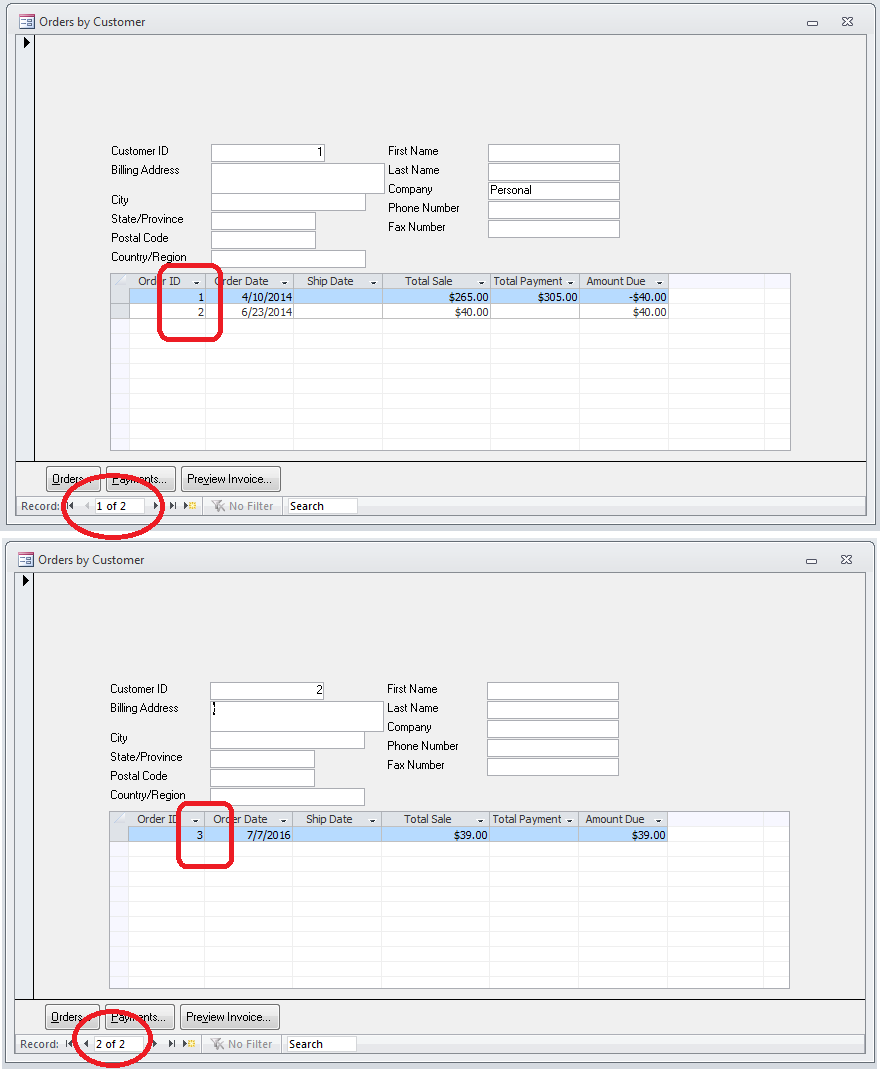Click First Name field in top window
The image size is (884, 1073).
[554, 153]
